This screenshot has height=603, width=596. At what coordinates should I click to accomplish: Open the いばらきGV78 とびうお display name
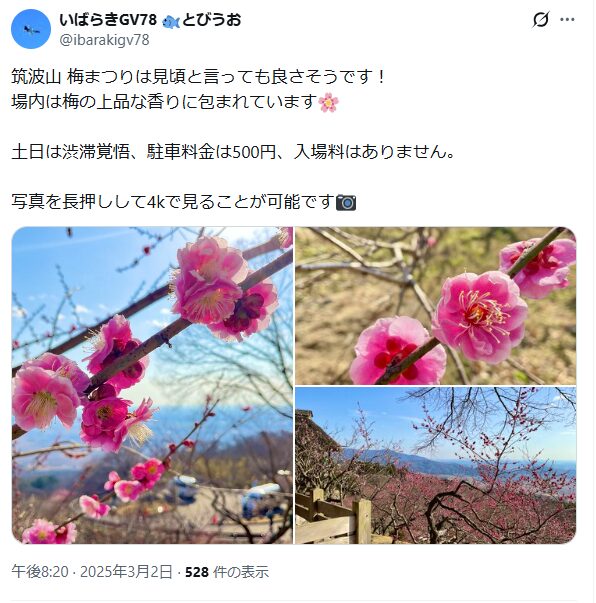coord(150,20)
